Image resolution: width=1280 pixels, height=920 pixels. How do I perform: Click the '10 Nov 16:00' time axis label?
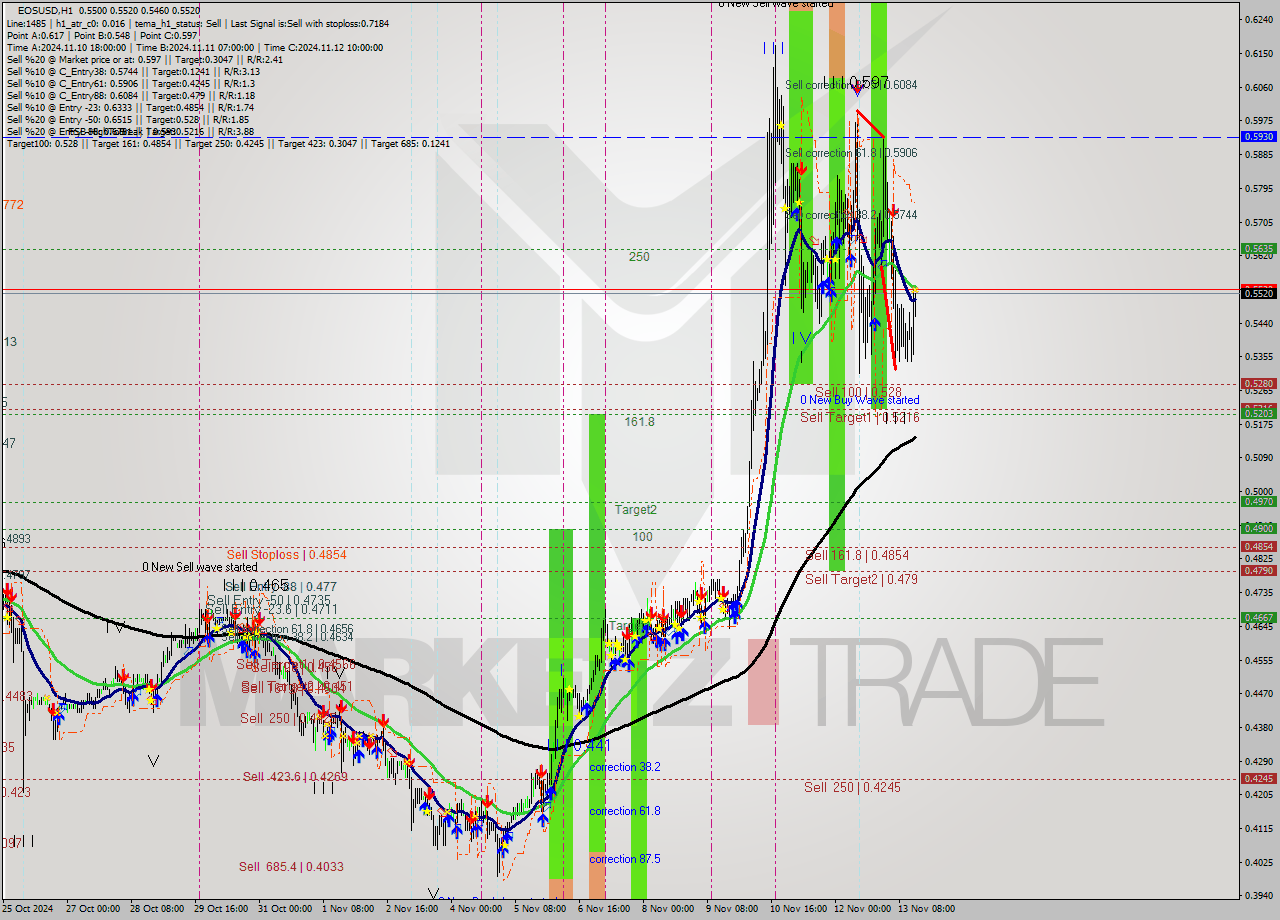pos(799,909)
